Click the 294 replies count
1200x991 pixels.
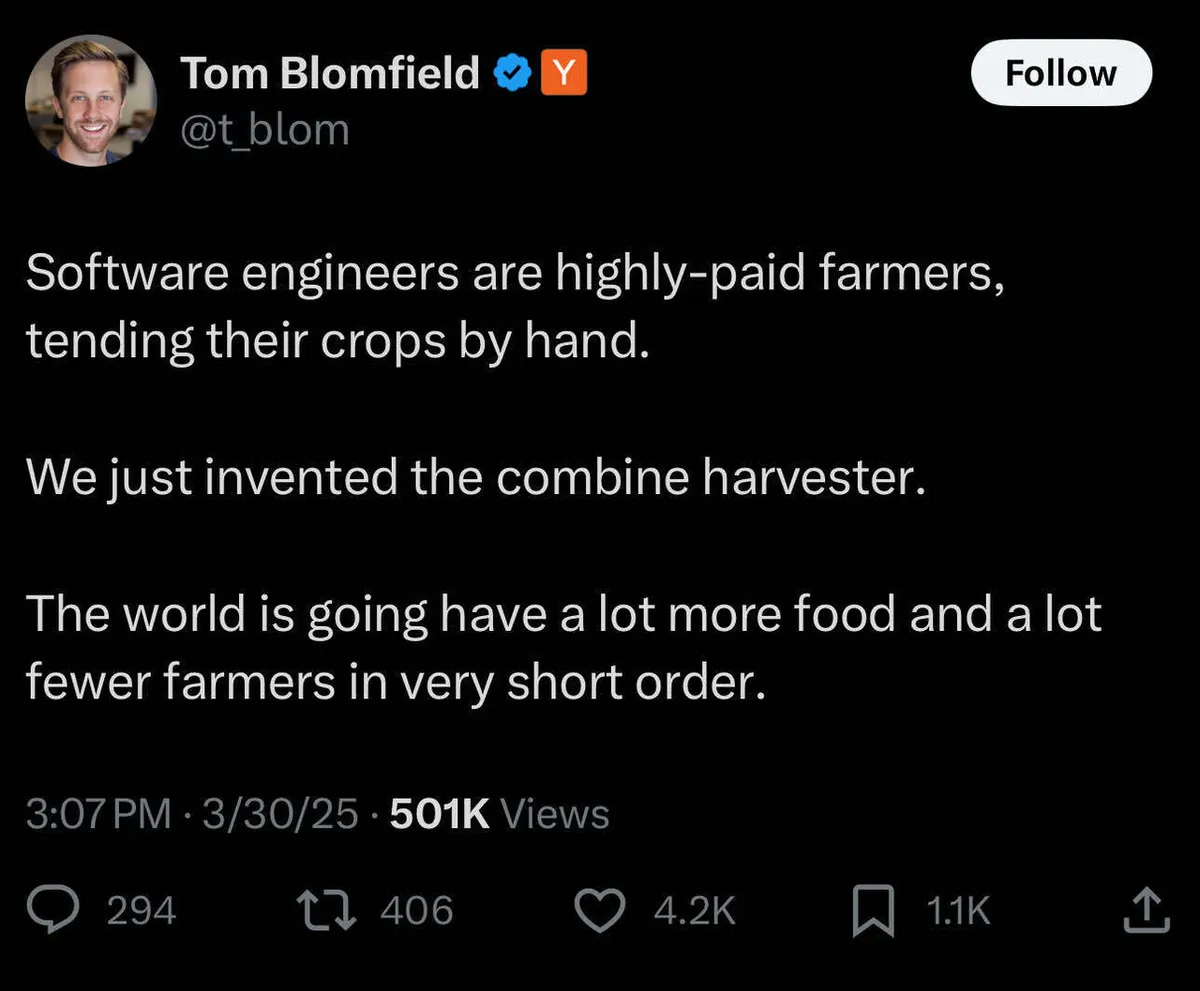(x=141, y=911)
